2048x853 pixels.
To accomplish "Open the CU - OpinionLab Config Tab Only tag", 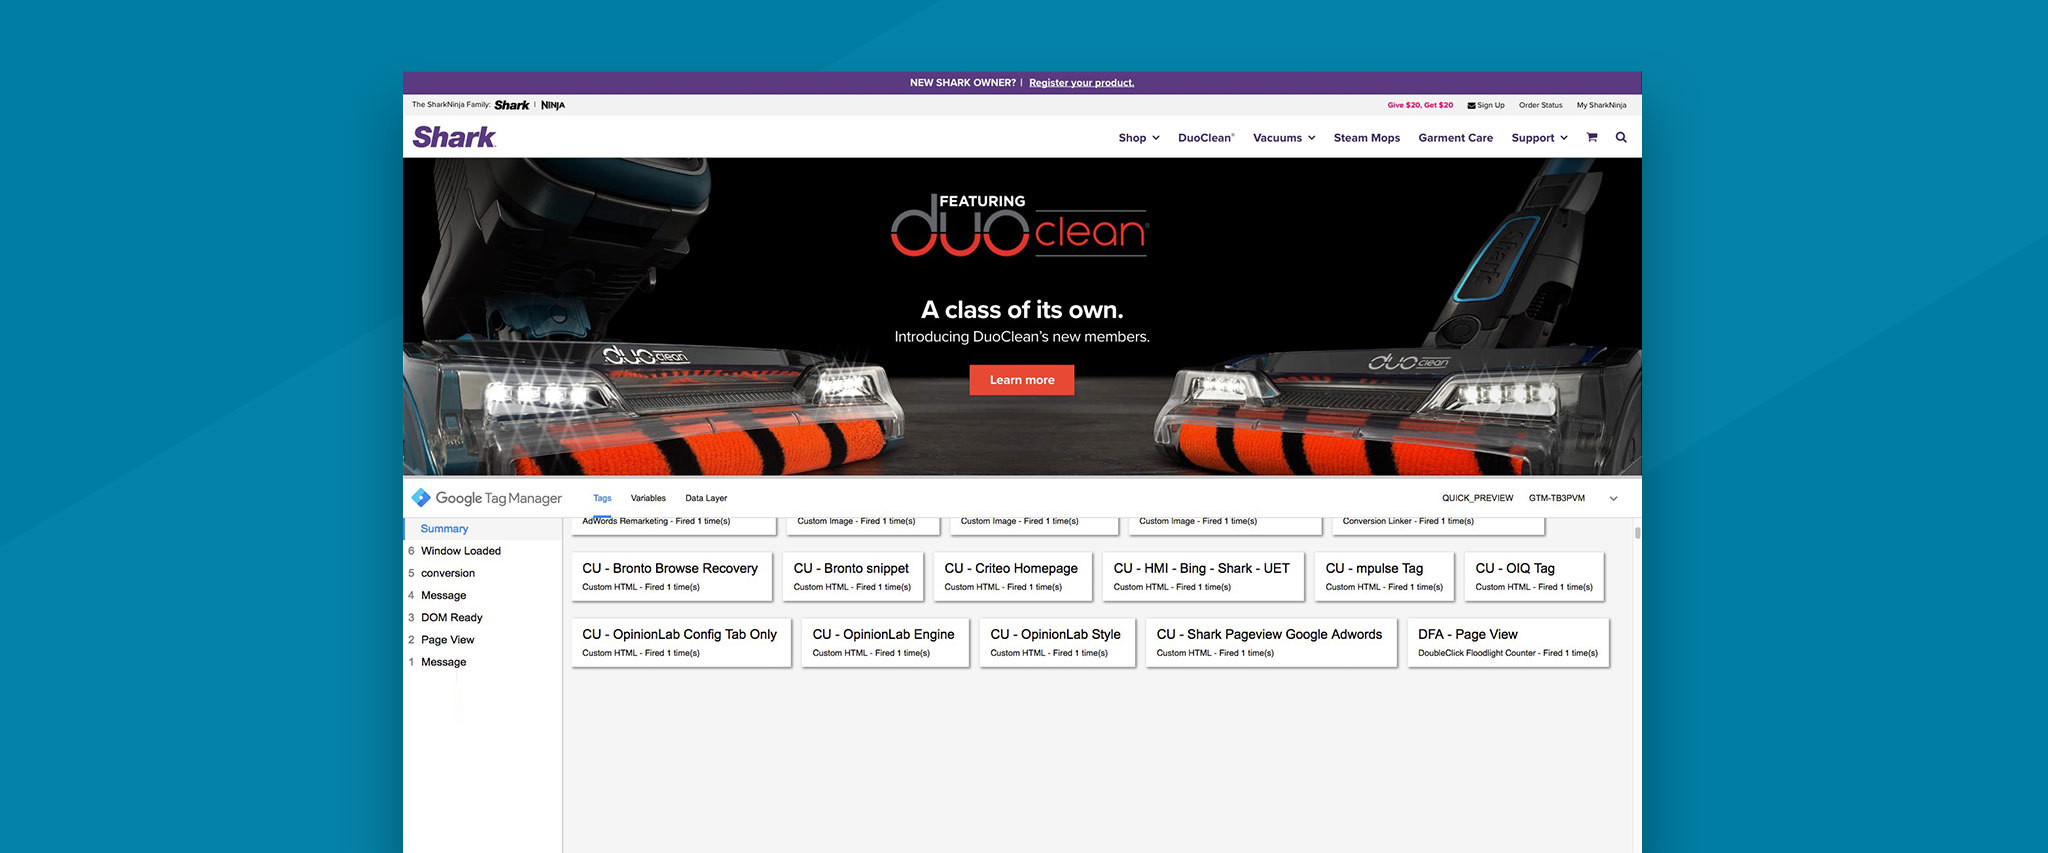I will click(x=681, y=643).
